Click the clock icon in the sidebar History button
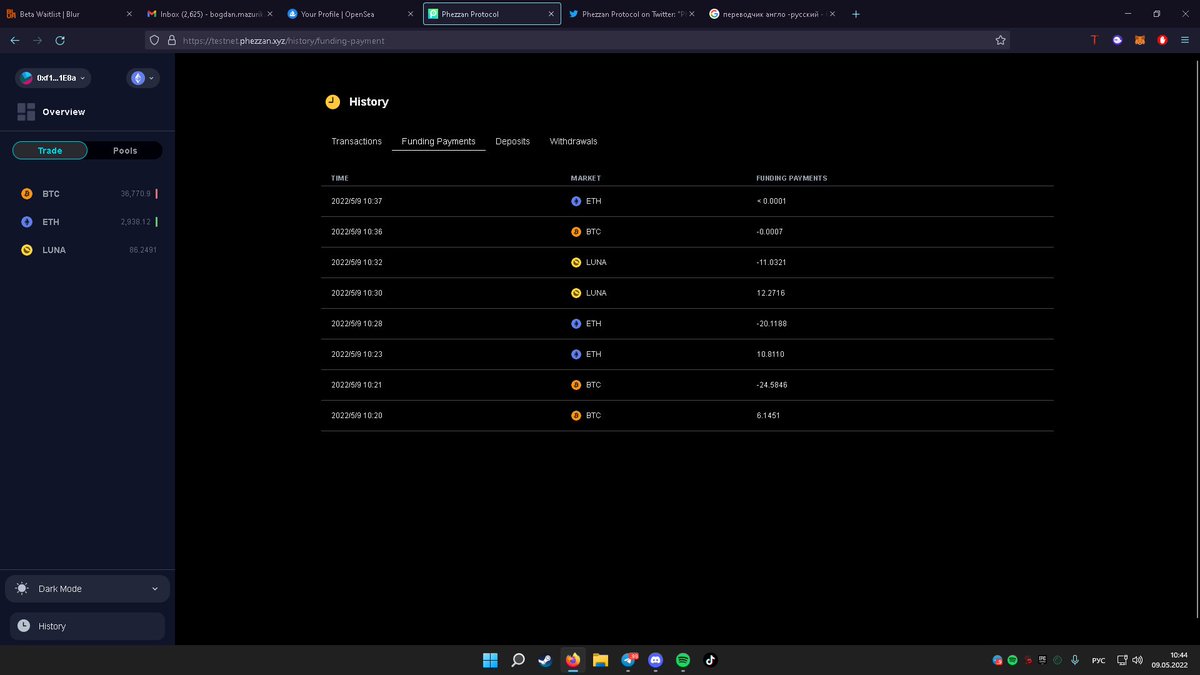Viewport: 1200px width, 675px height. point(24,626)
